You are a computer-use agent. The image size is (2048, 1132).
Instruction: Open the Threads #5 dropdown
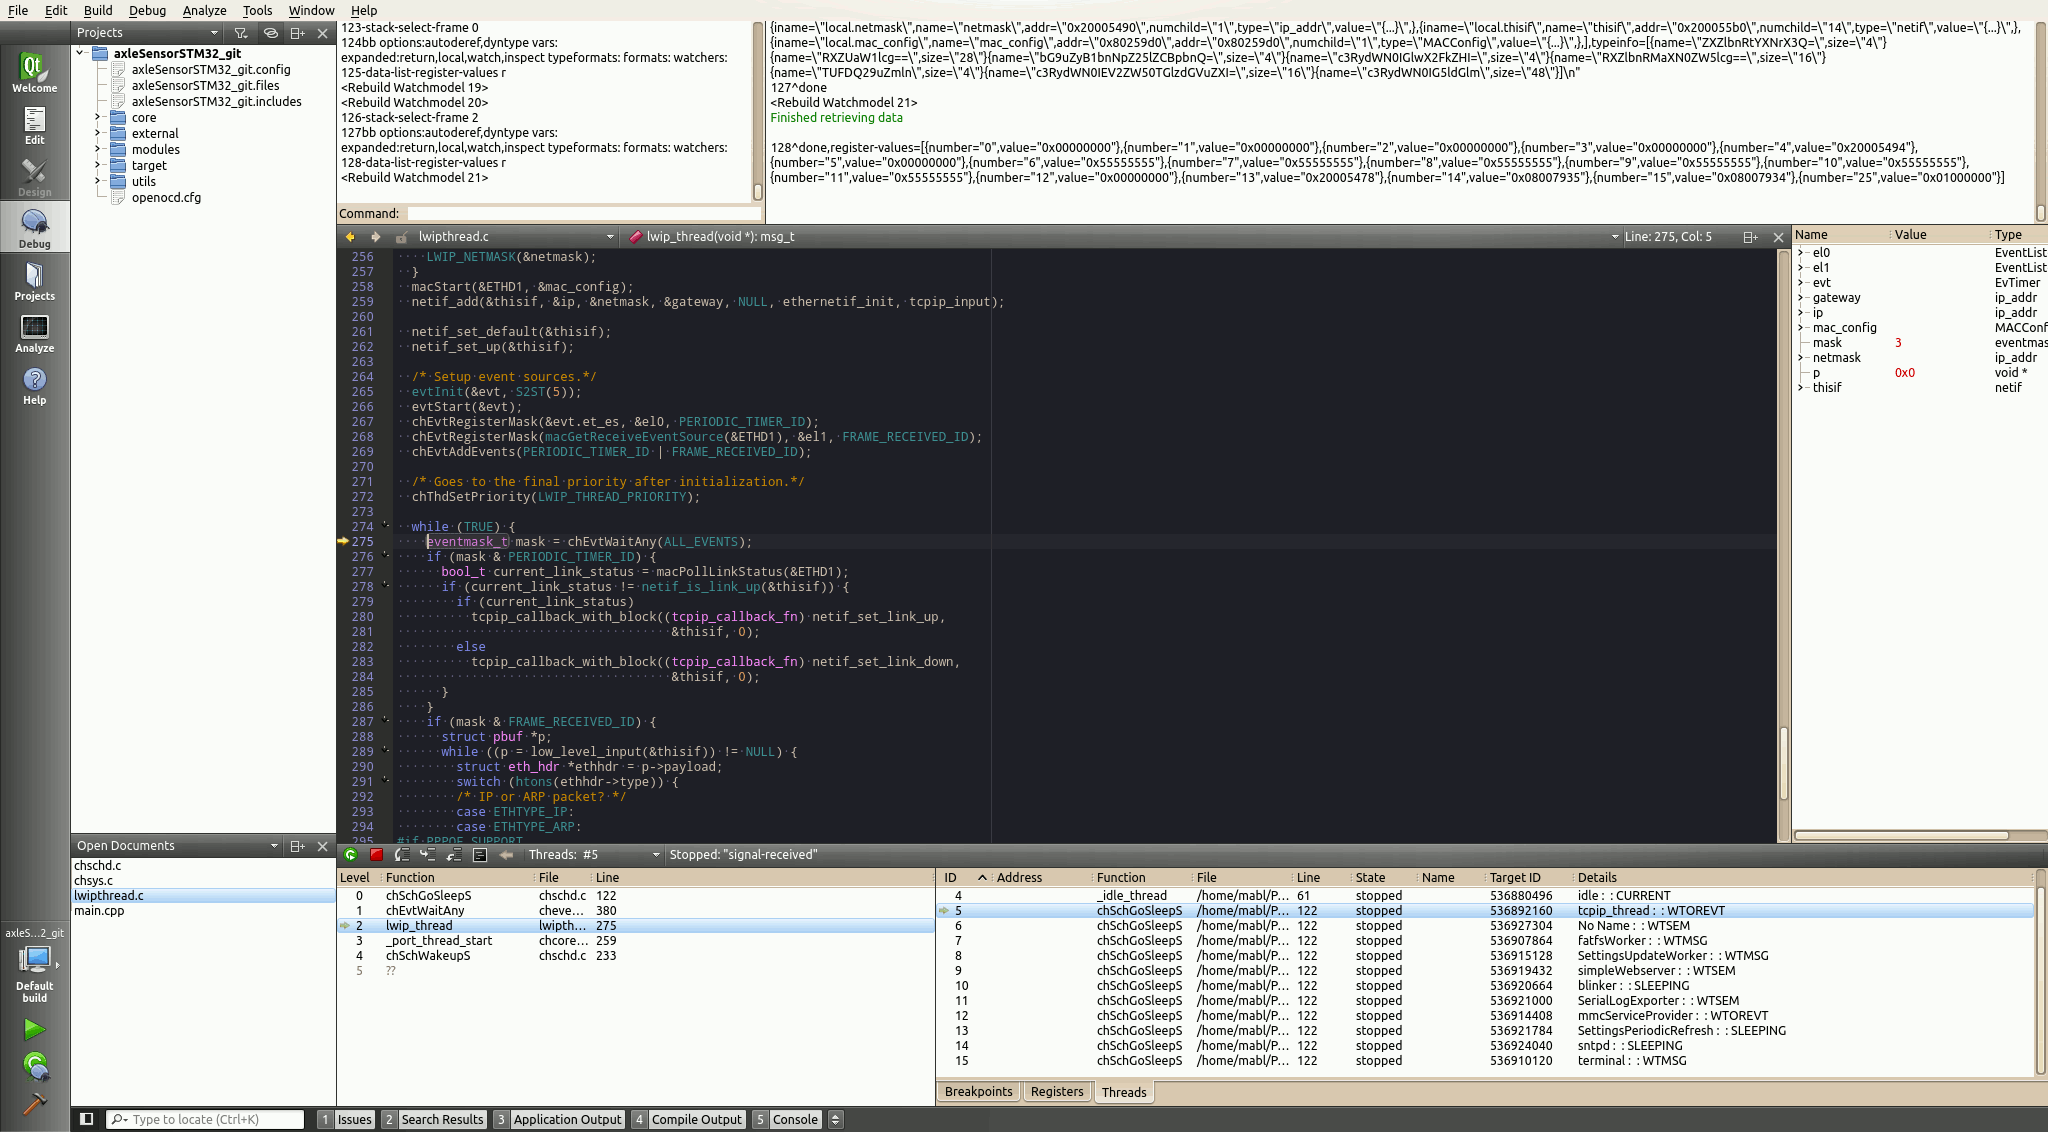[594, 855]
